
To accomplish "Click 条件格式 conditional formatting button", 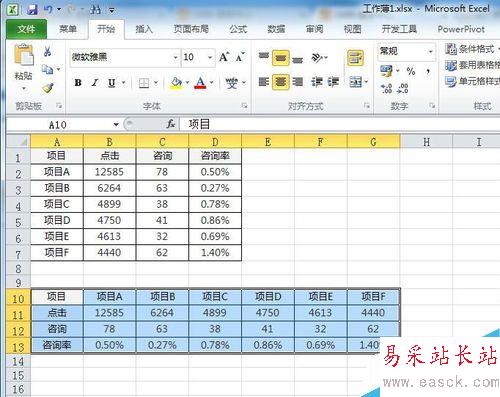I will (x=473, y=49).
